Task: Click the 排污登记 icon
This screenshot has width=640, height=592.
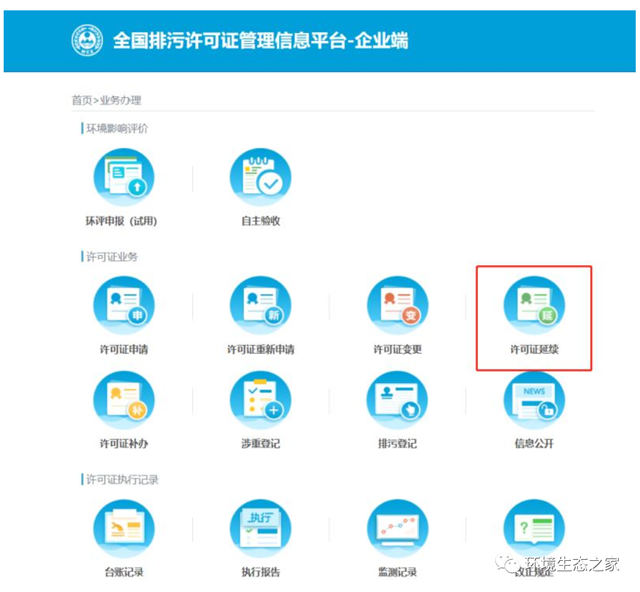Action: [398, 401]
